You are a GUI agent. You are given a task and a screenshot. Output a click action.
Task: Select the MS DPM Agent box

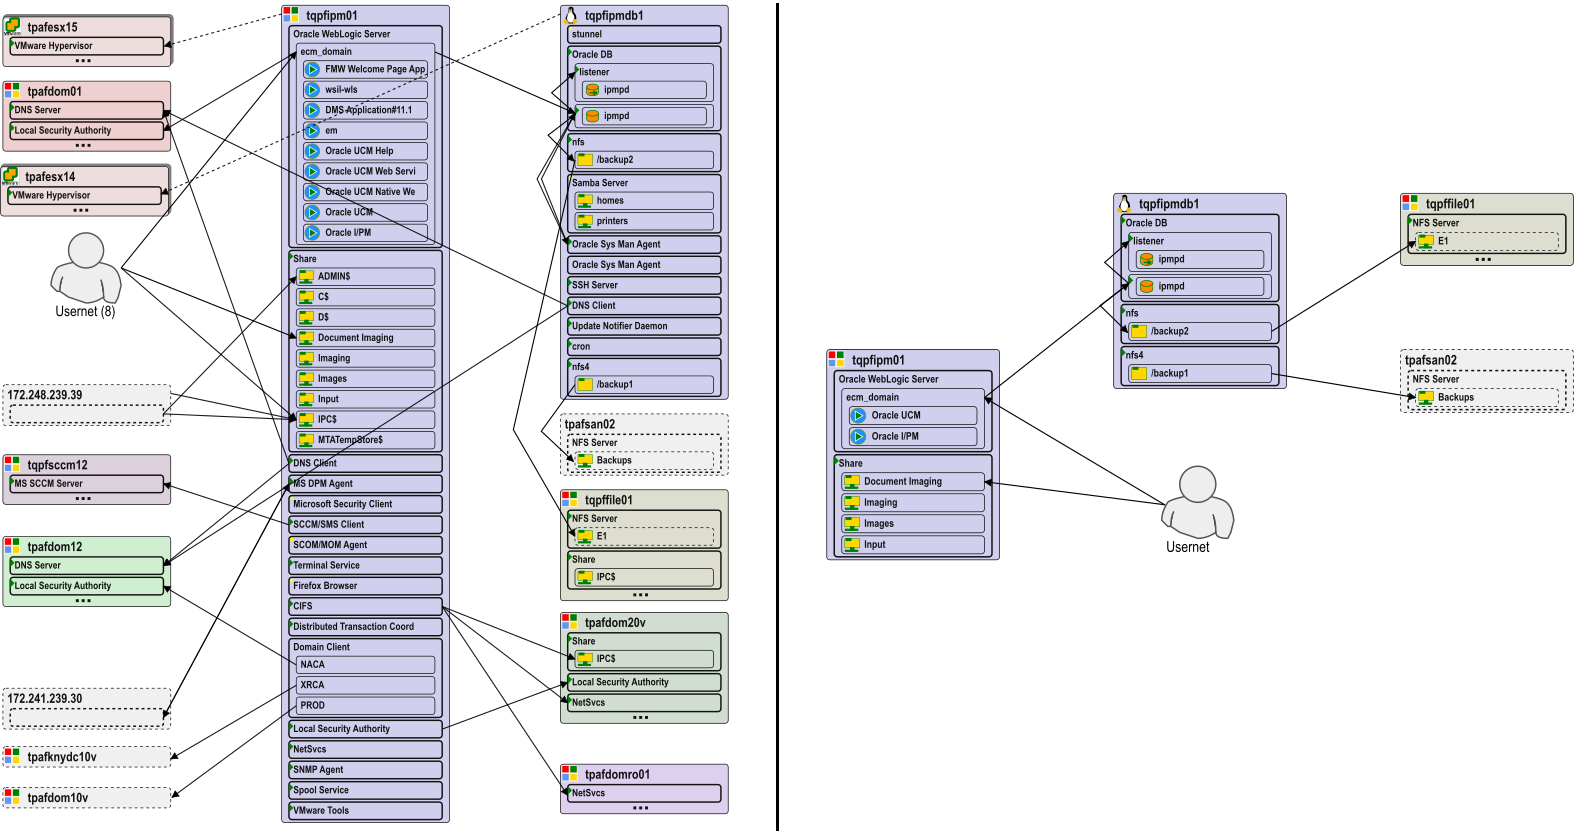pos(366,484)
